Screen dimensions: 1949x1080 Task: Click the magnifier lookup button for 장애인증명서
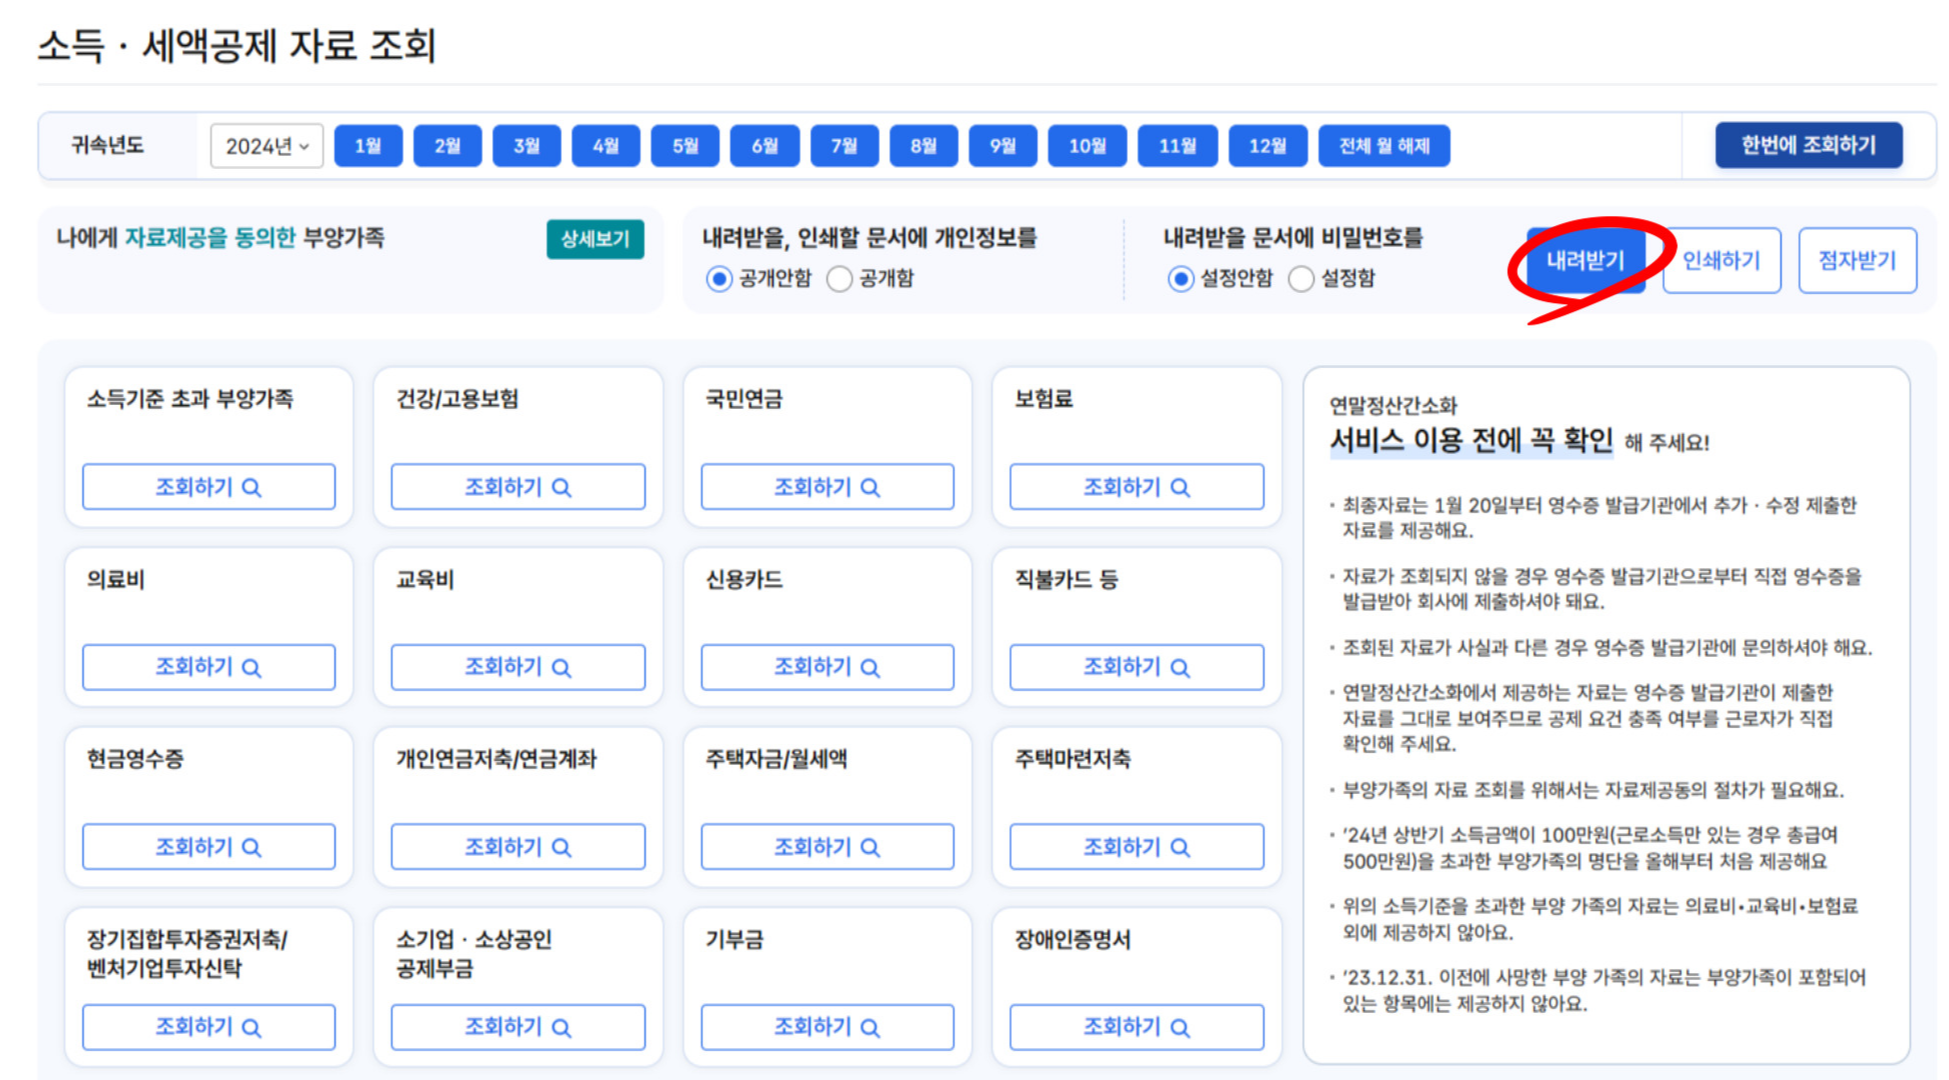pyautogui.click(x=1136, y=1027)
